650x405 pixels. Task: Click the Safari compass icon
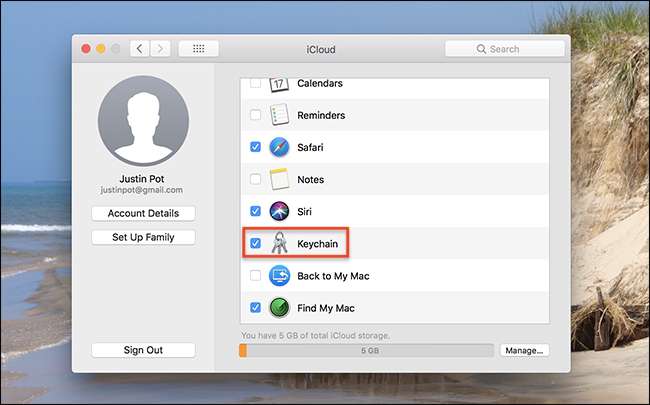point(279,147)
